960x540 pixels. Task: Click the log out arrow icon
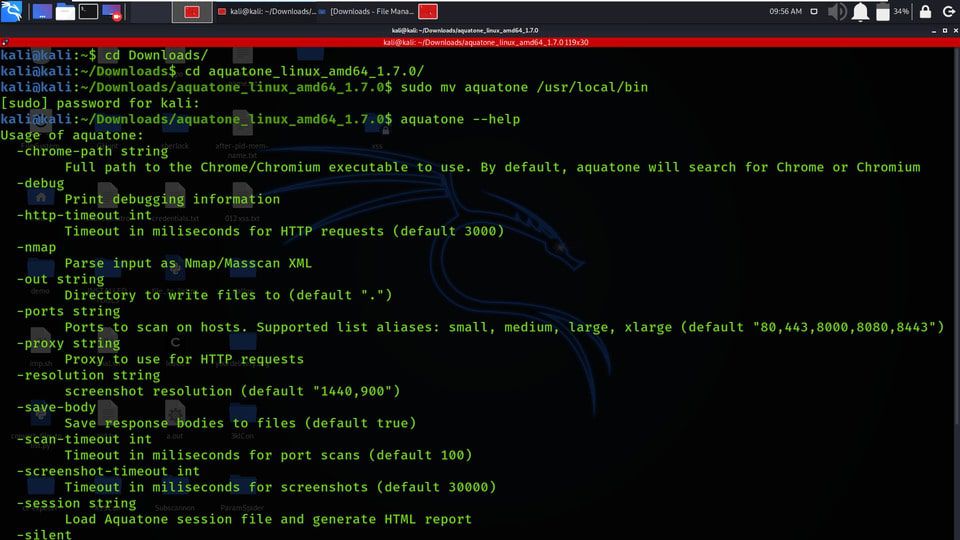pos(948,12)
